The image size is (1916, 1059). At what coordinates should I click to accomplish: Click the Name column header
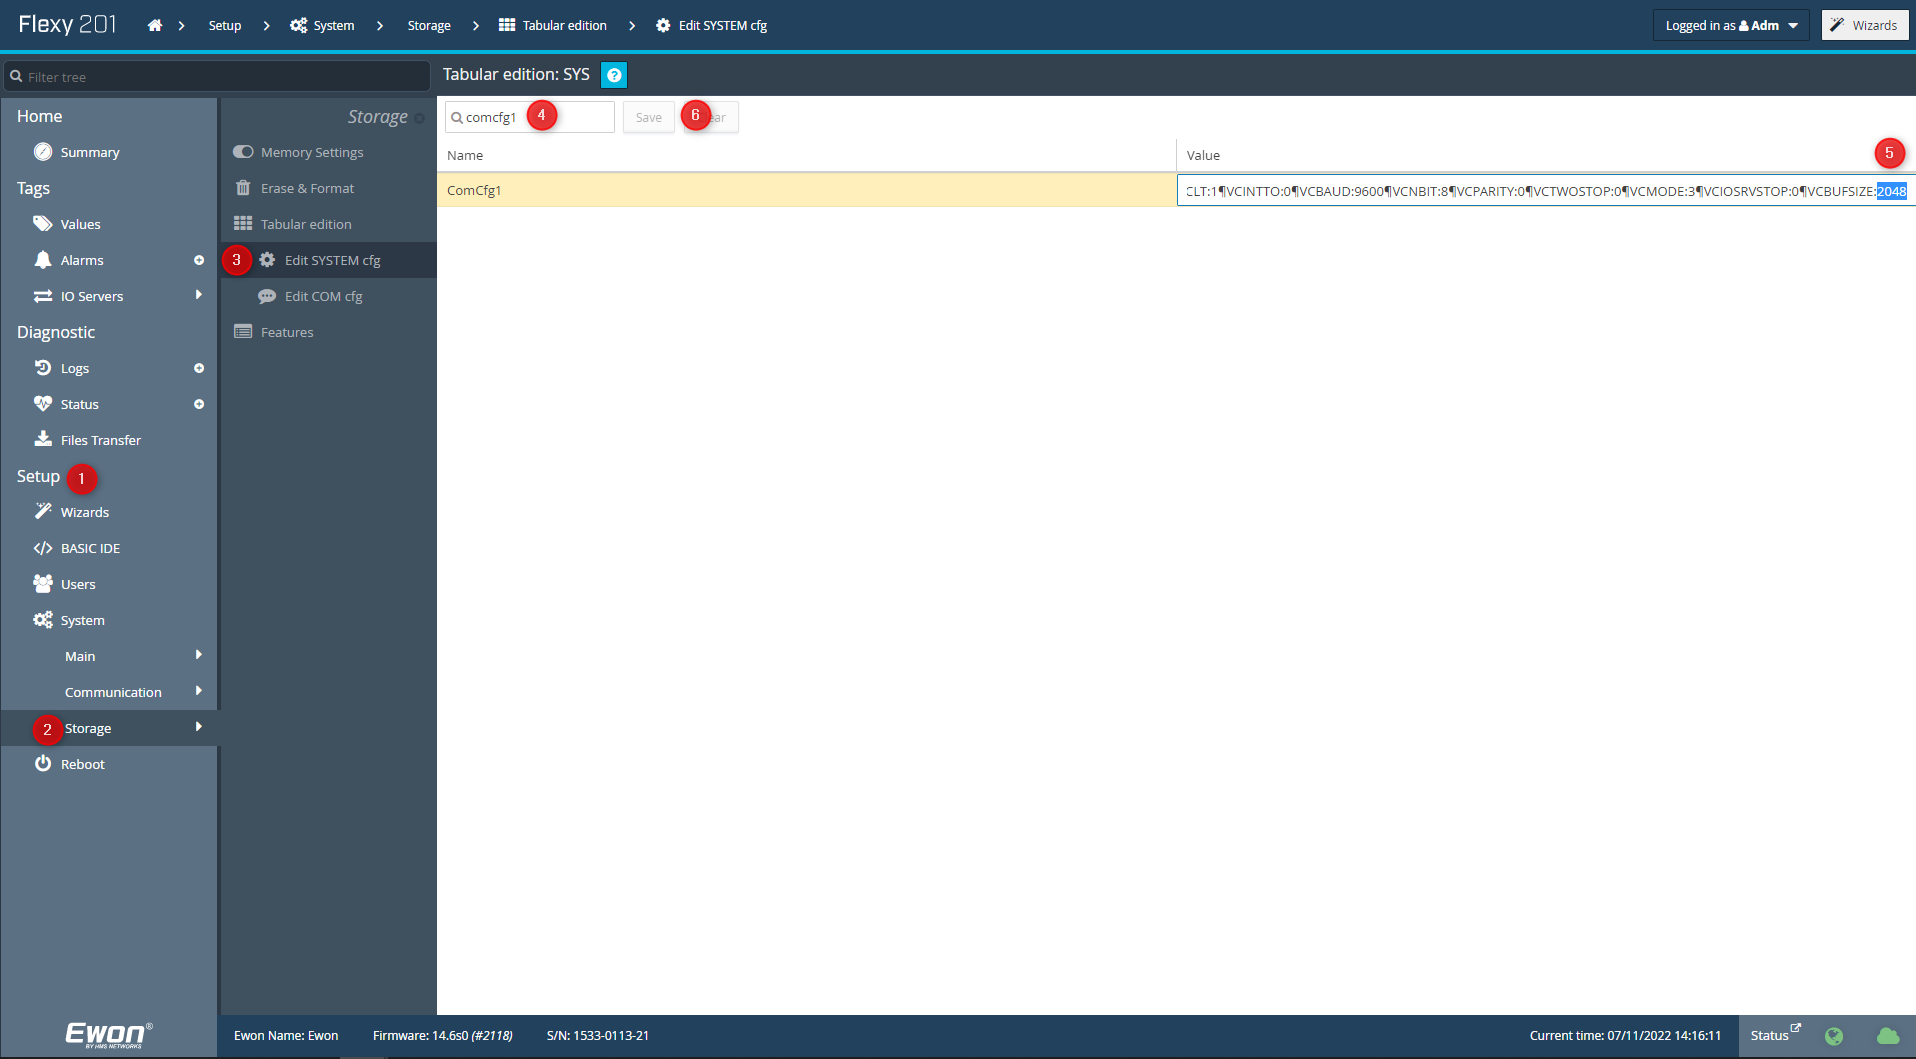click(x=806, y=155)
